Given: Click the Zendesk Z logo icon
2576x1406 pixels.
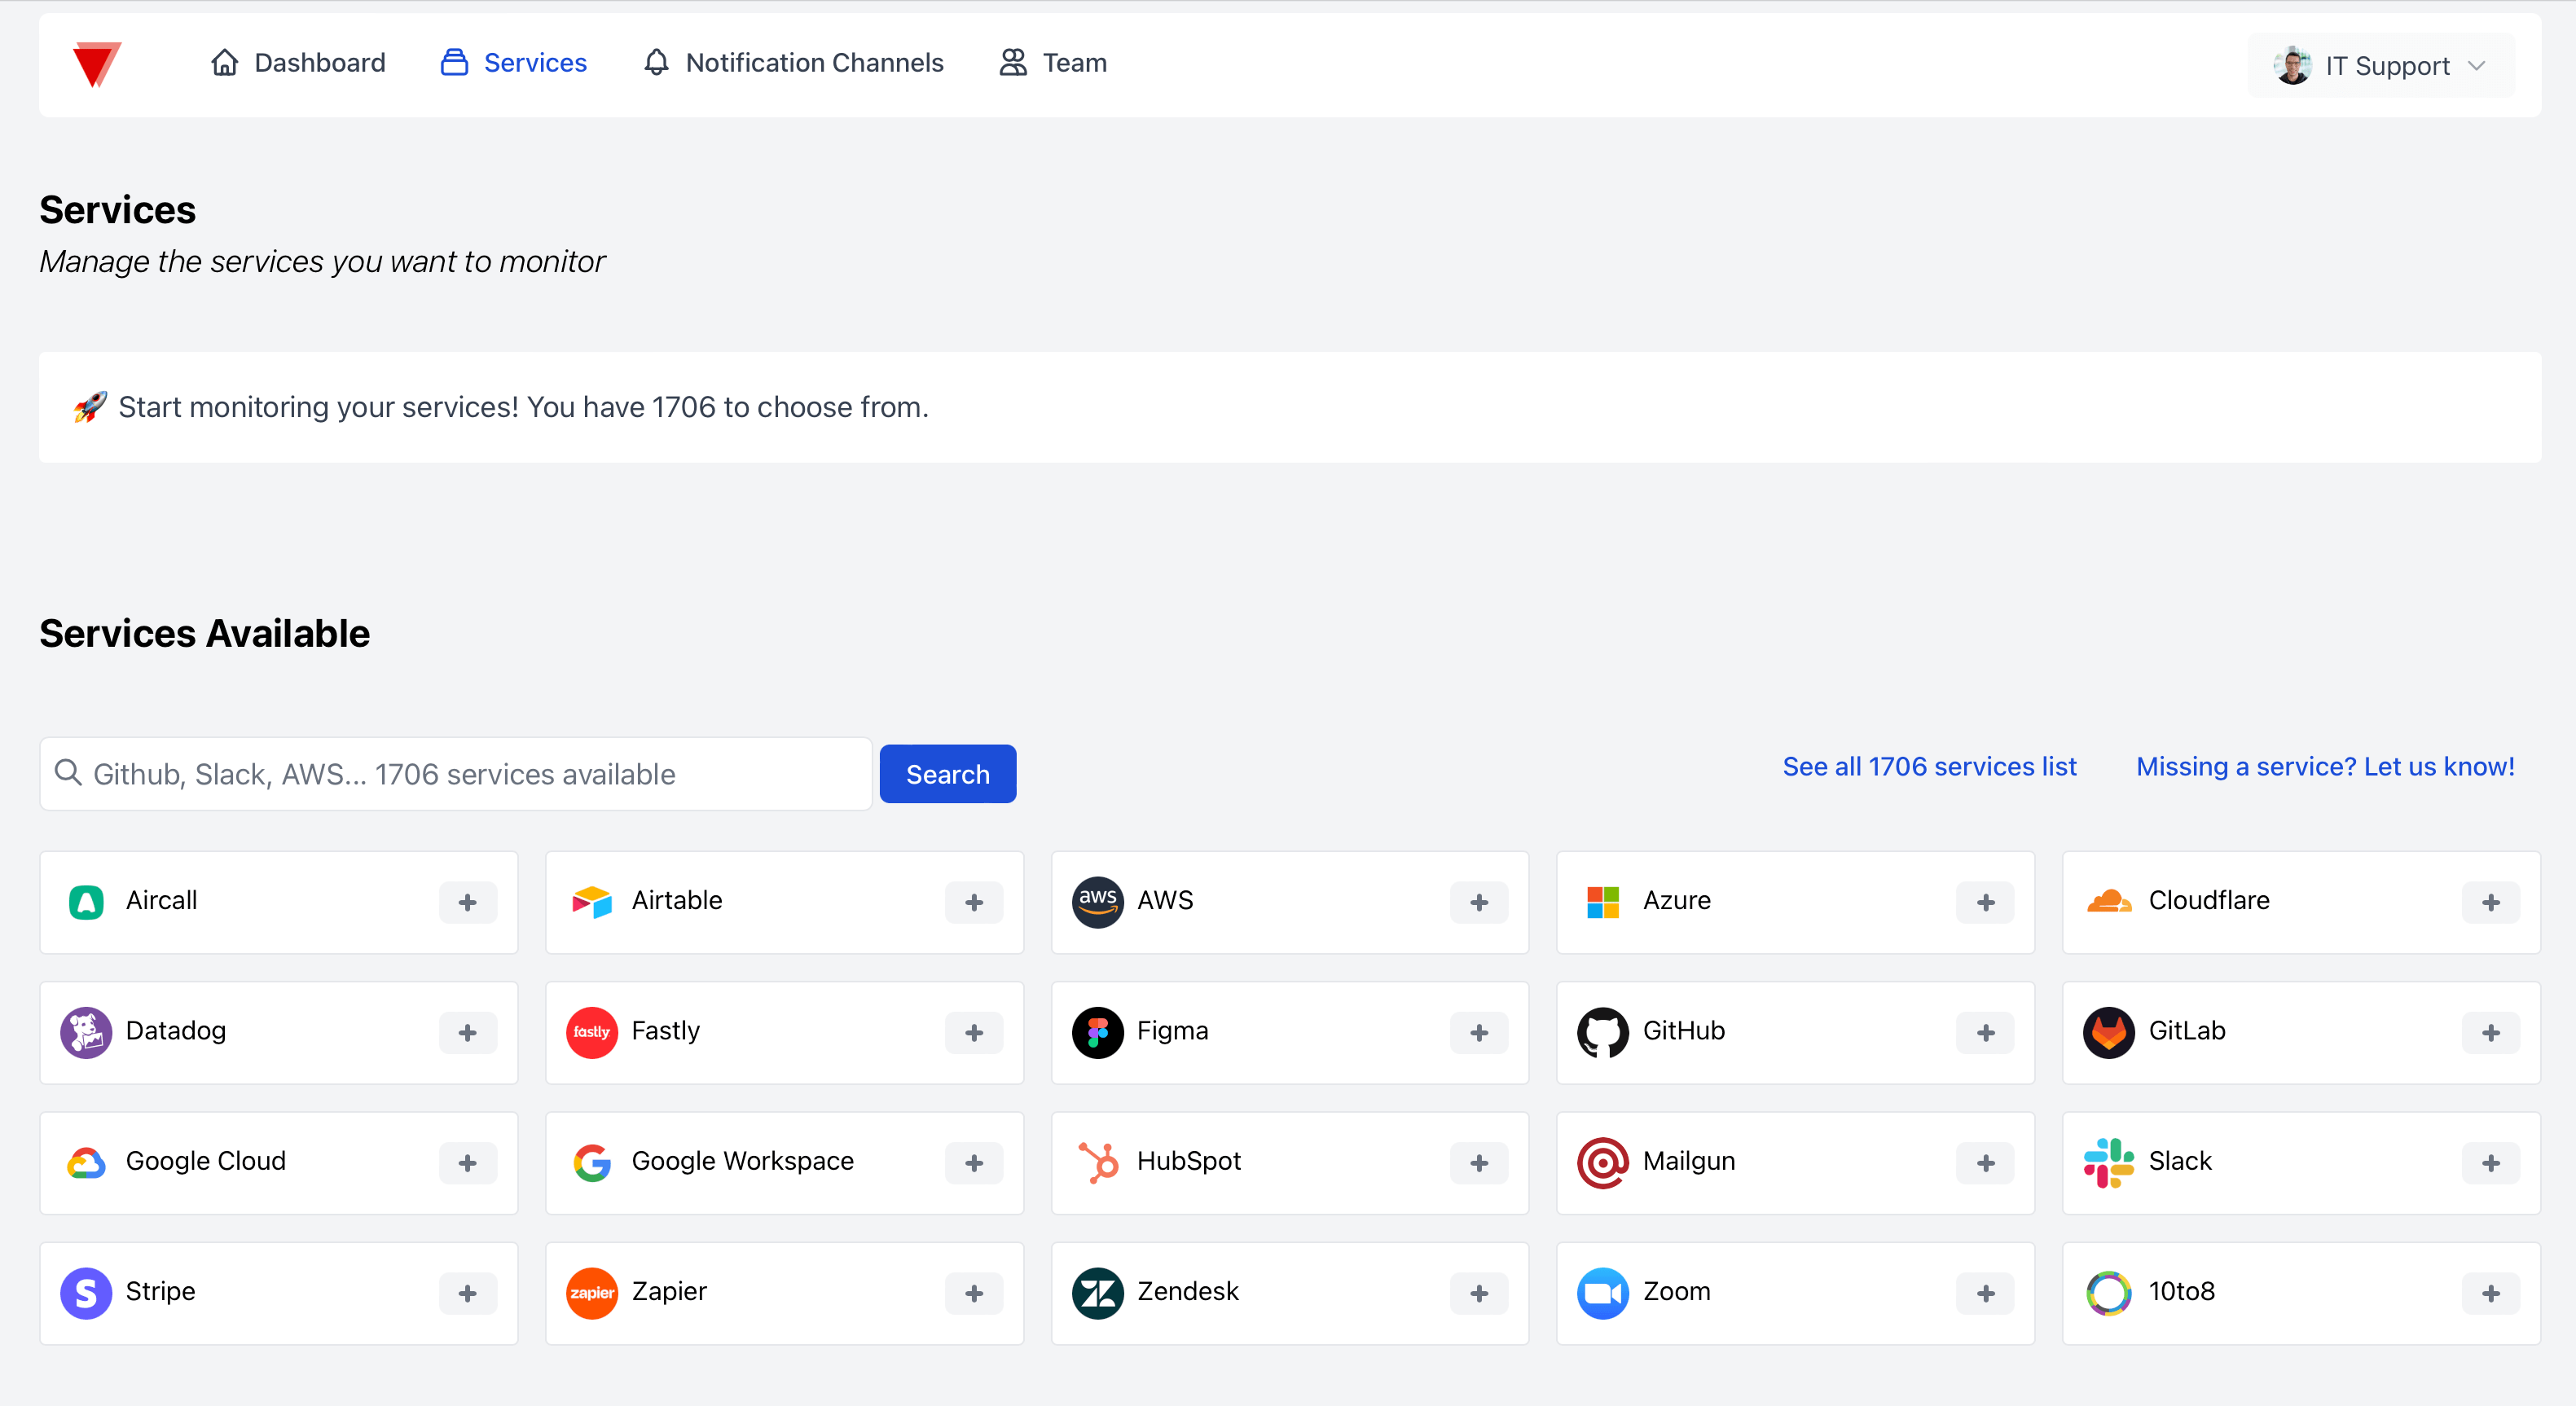Looking at the screenshot, I should click(x=1098, y=1293).
